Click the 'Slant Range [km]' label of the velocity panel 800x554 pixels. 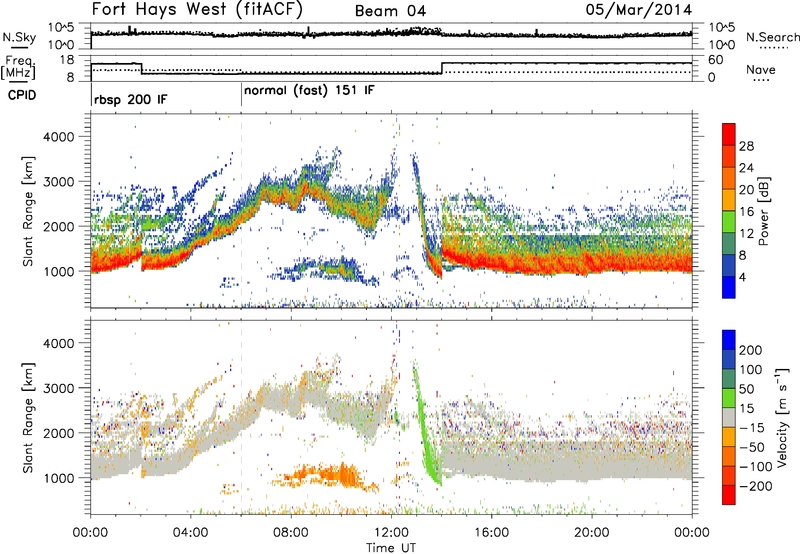tap(28, 417)
